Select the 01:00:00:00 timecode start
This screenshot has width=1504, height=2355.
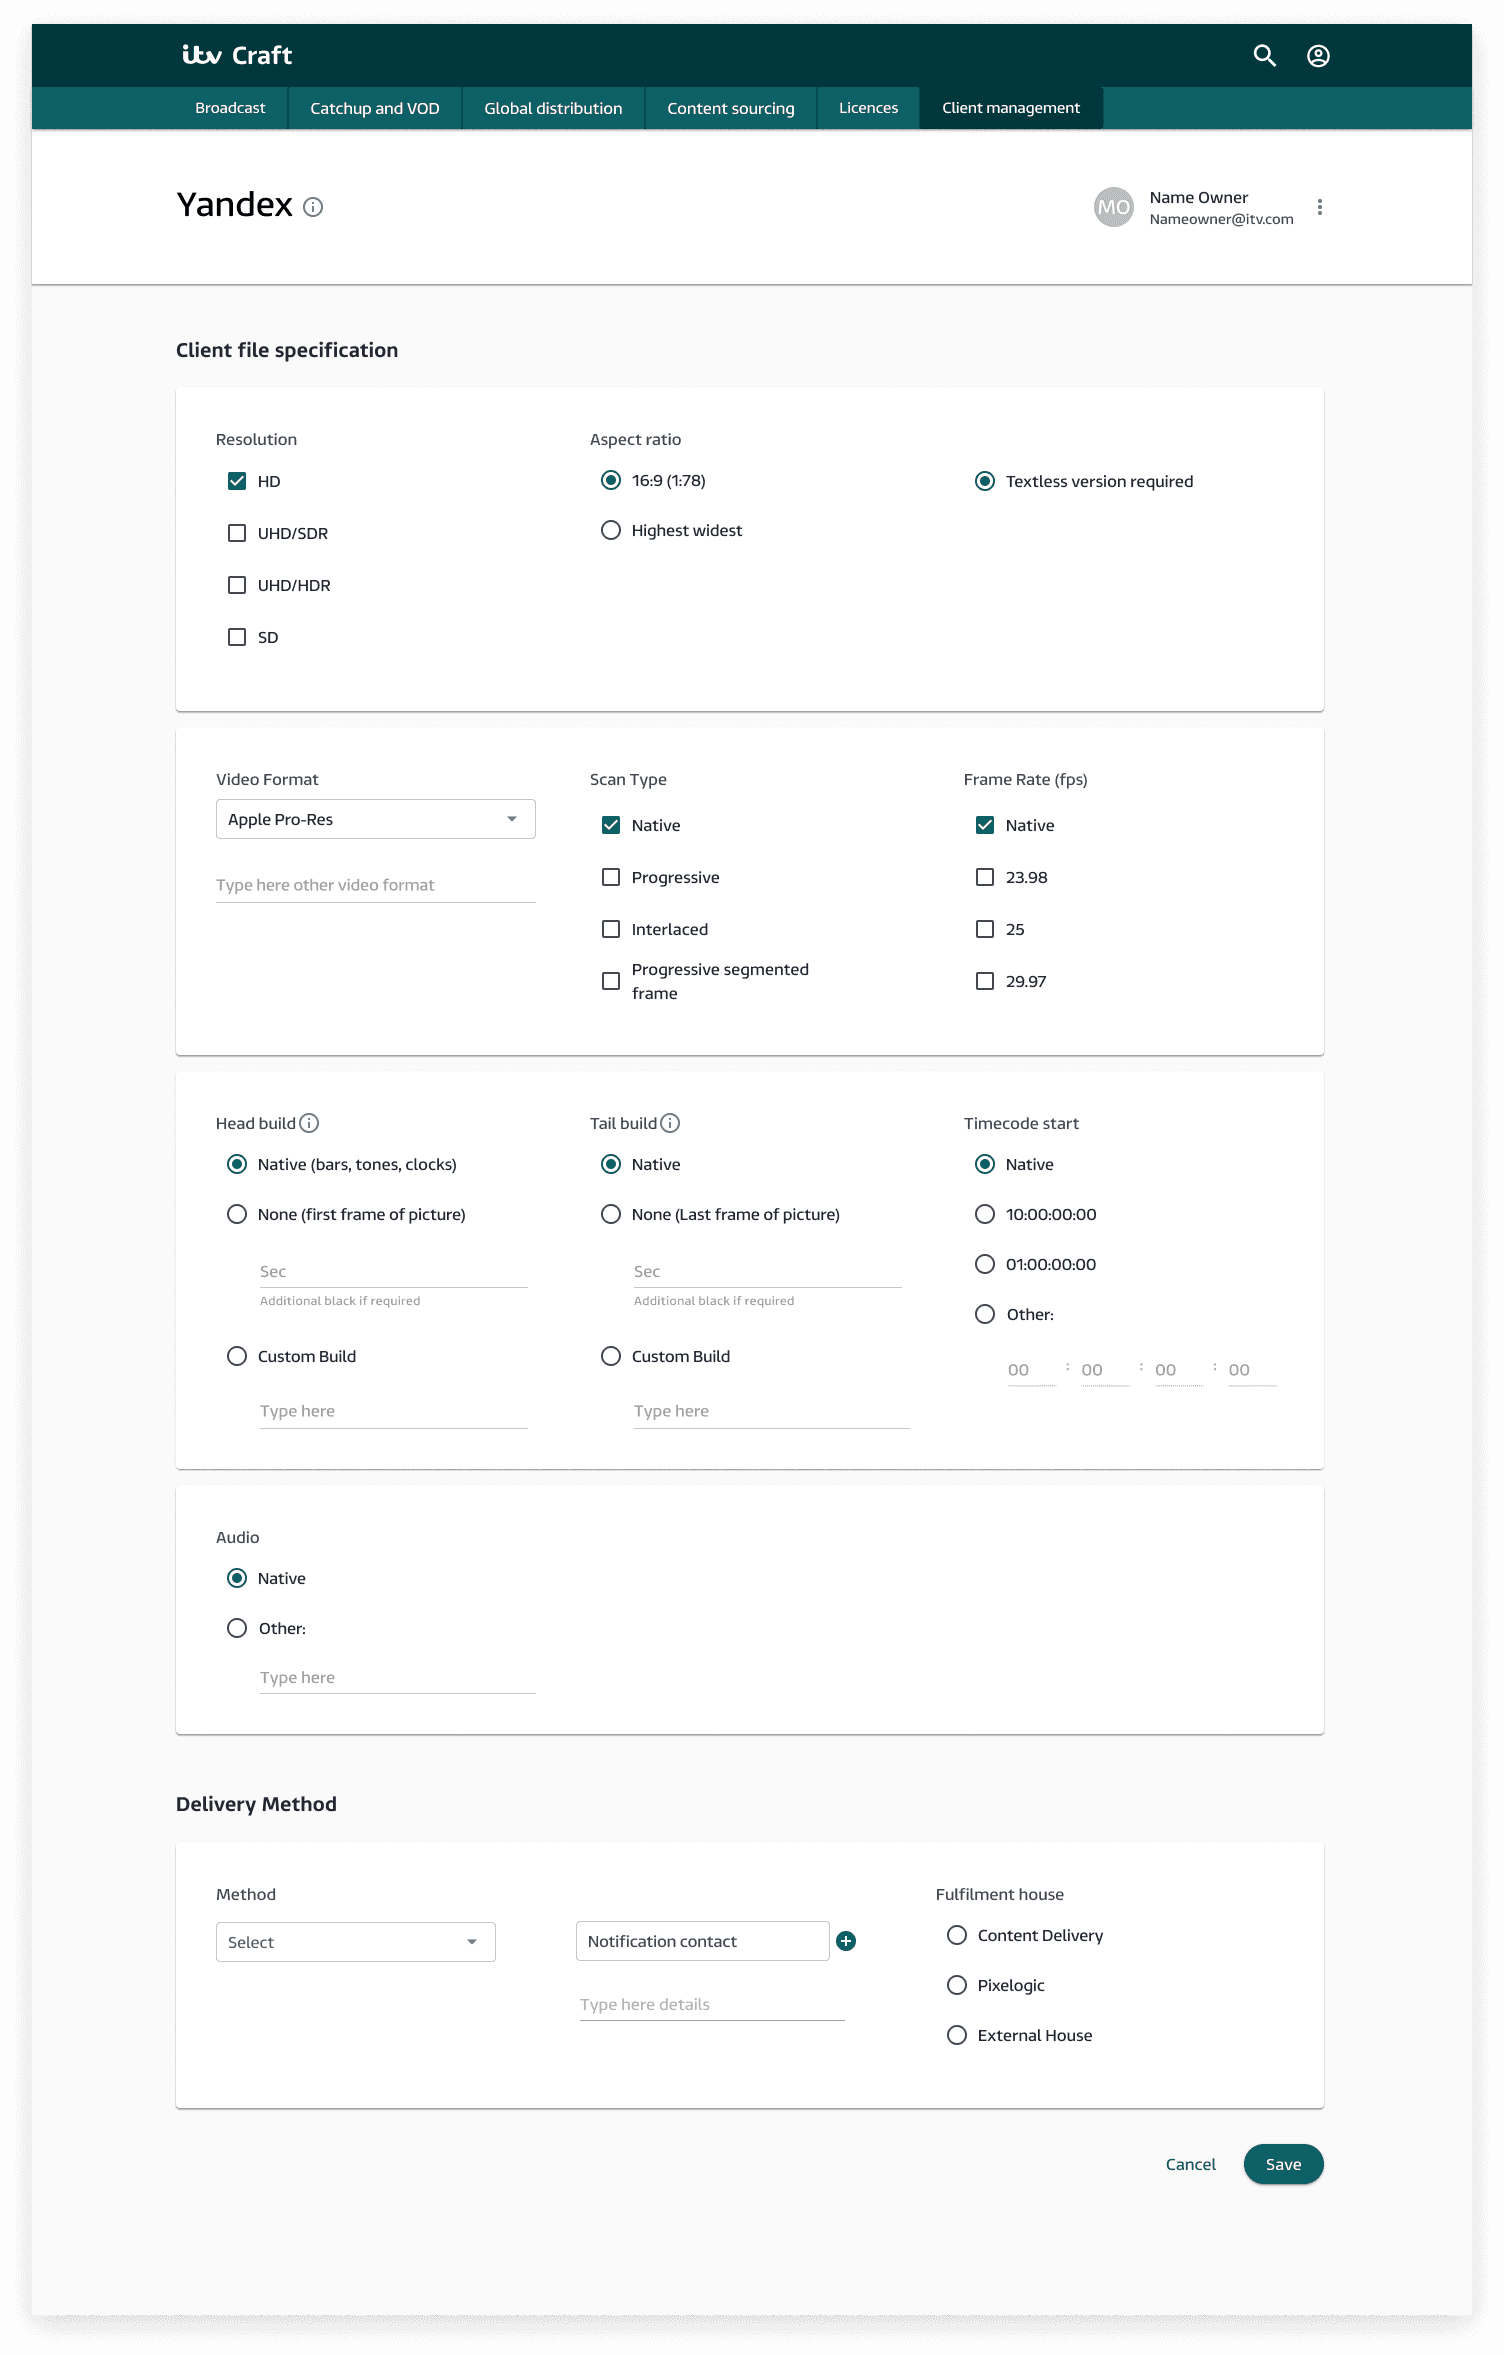985,1264
